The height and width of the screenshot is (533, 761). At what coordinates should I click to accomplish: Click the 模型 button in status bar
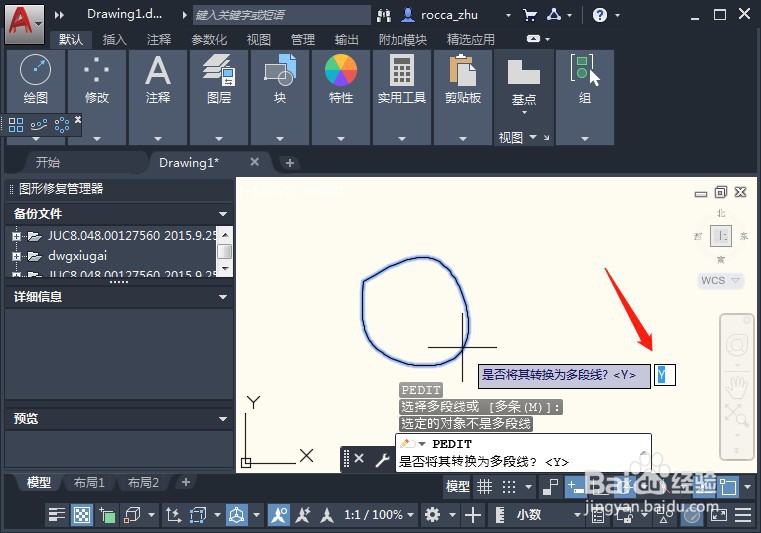pos(457,486)
